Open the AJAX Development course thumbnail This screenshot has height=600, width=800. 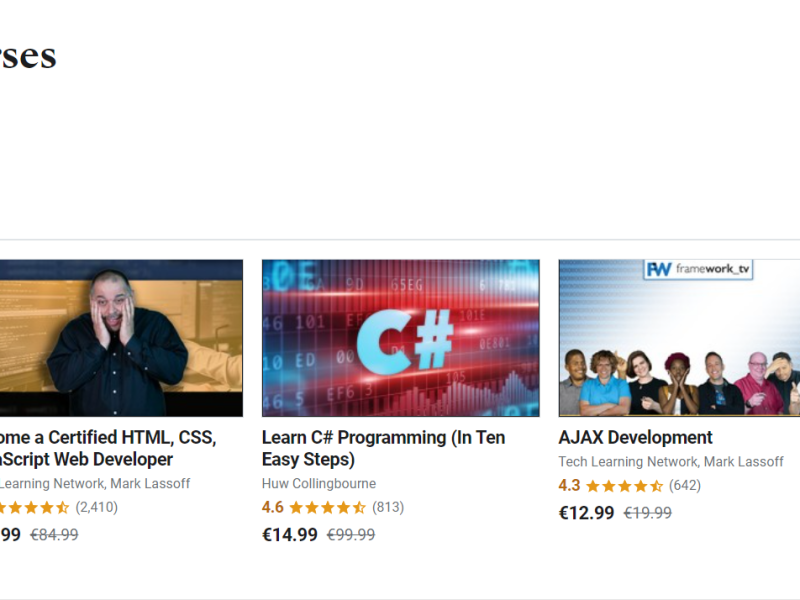pos(679,338)
